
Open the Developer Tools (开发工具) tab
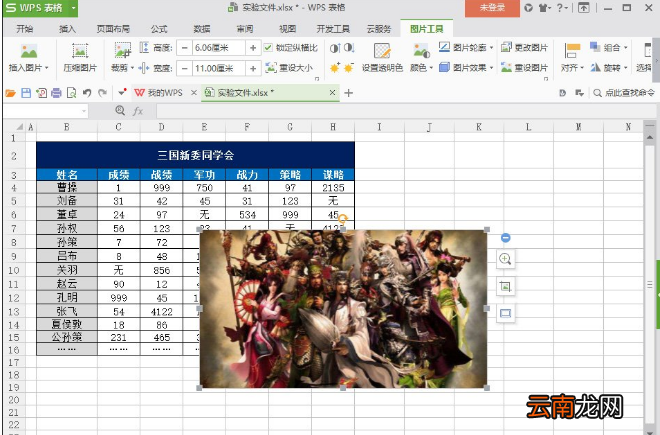click(x=333, y=29)
